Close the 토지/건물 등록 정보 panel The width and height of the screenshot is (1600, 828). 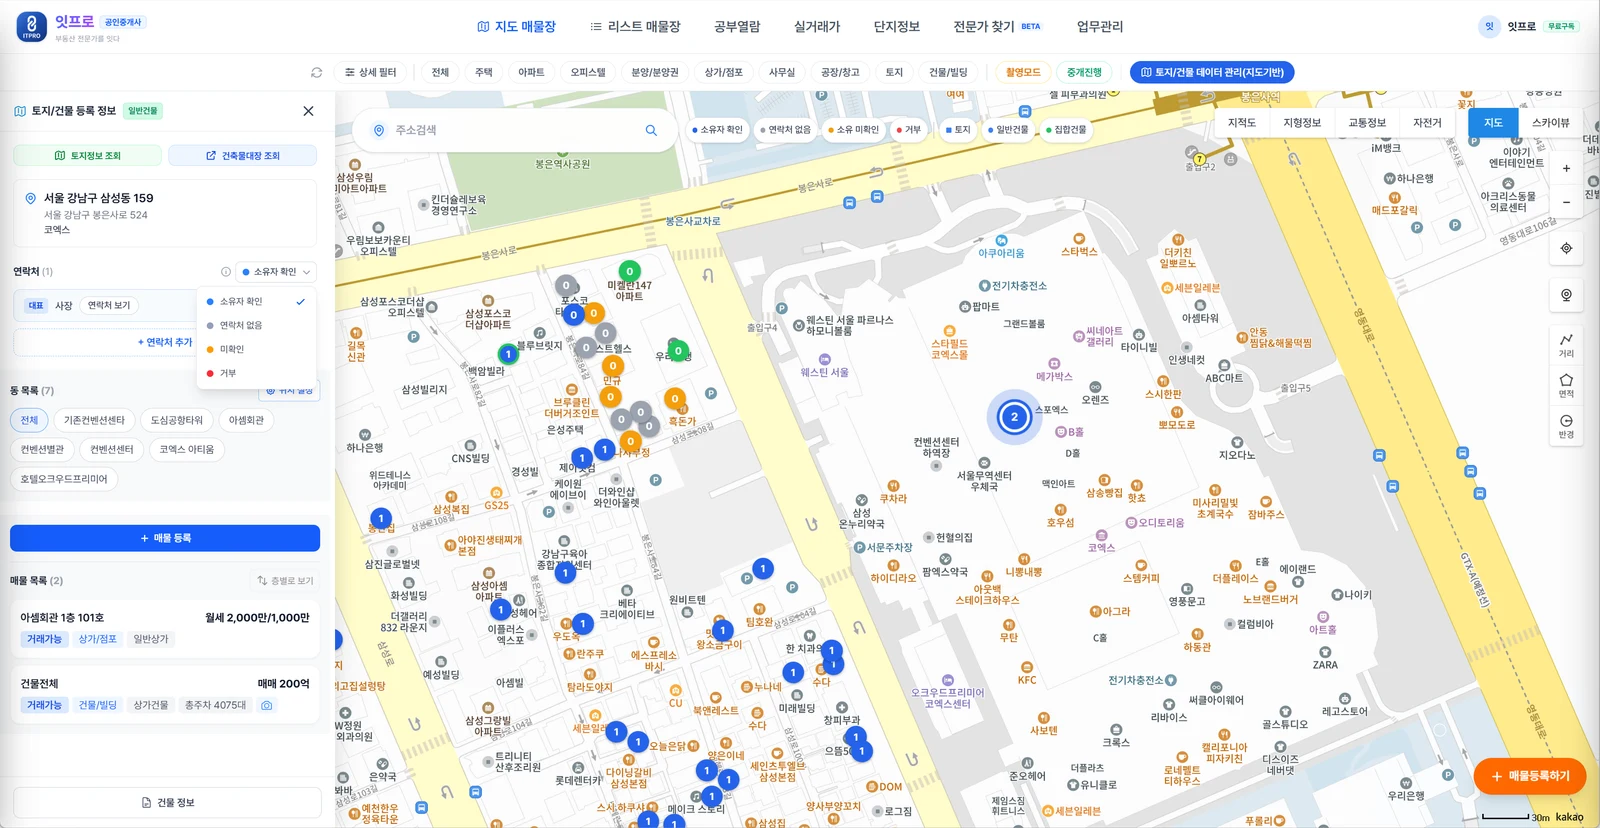(308, 111)
